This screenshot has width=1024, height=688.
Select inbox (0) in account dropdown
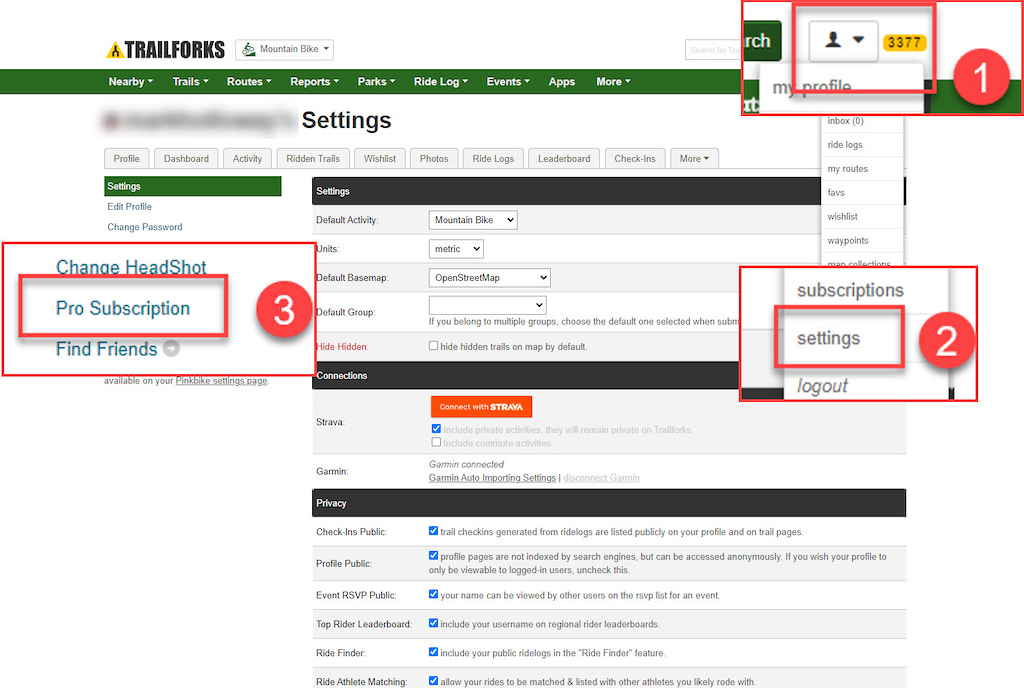pyautogui.click(x=861, y=121)
